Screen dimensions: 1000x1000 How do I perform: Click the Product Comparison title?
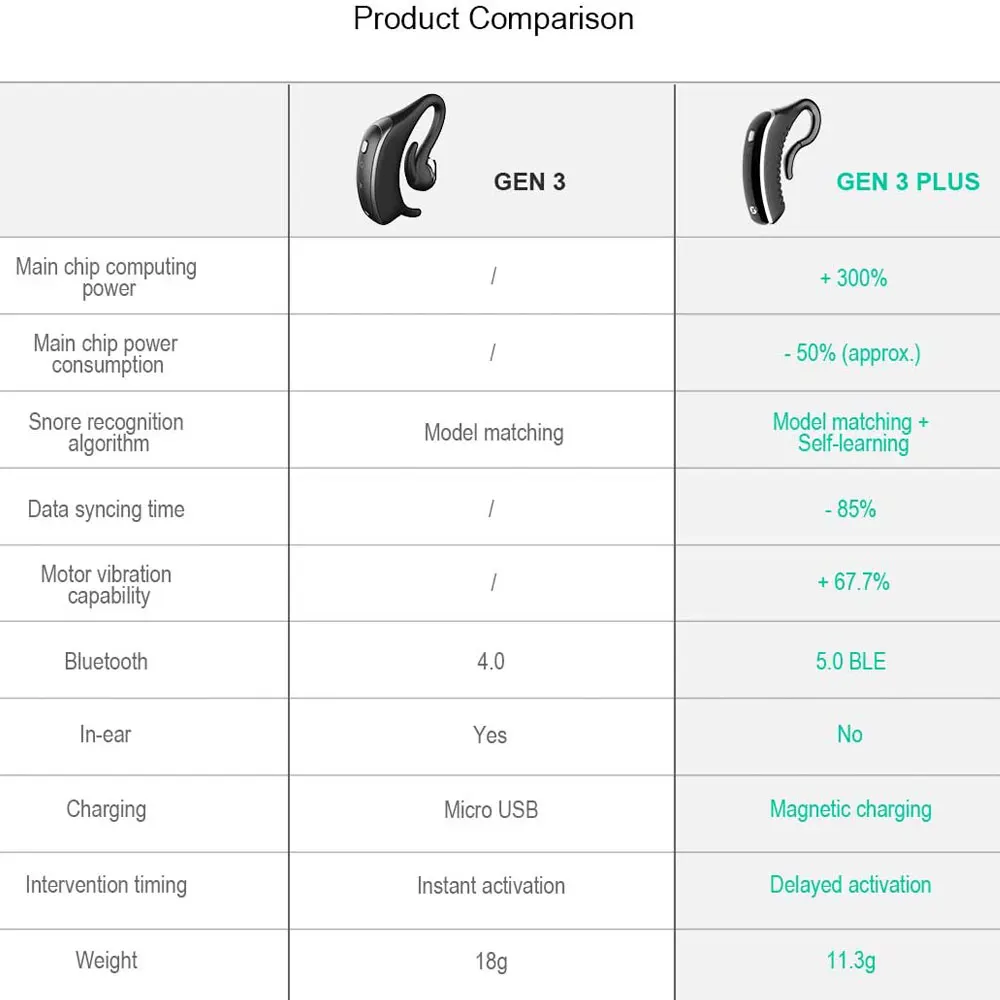point(493,19)
